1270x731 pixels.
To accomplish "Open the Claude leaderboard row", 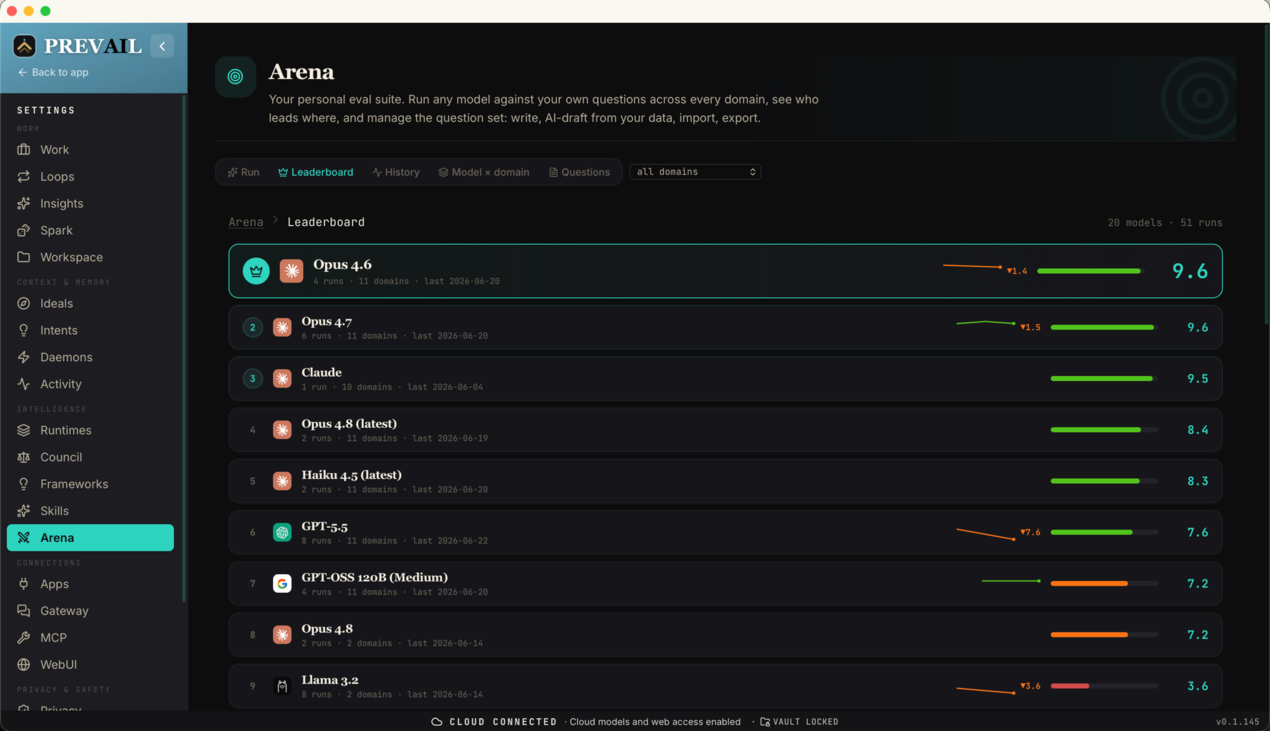I will coord(725,378).
